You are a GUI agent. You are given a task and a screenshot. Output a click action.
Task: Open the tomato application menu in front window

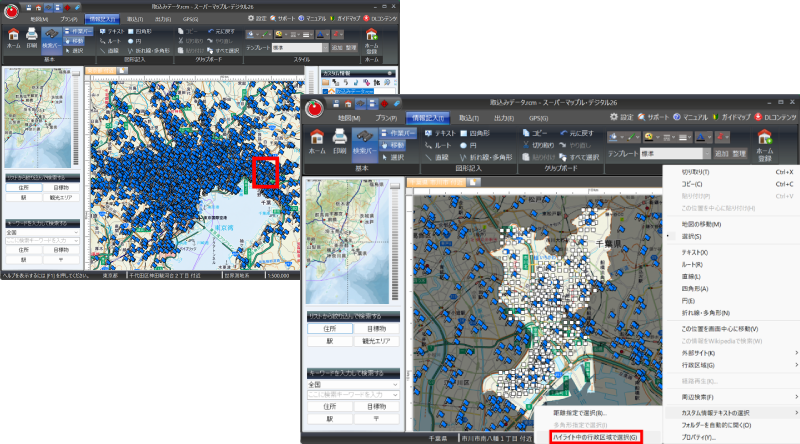(x=314, y=108)
